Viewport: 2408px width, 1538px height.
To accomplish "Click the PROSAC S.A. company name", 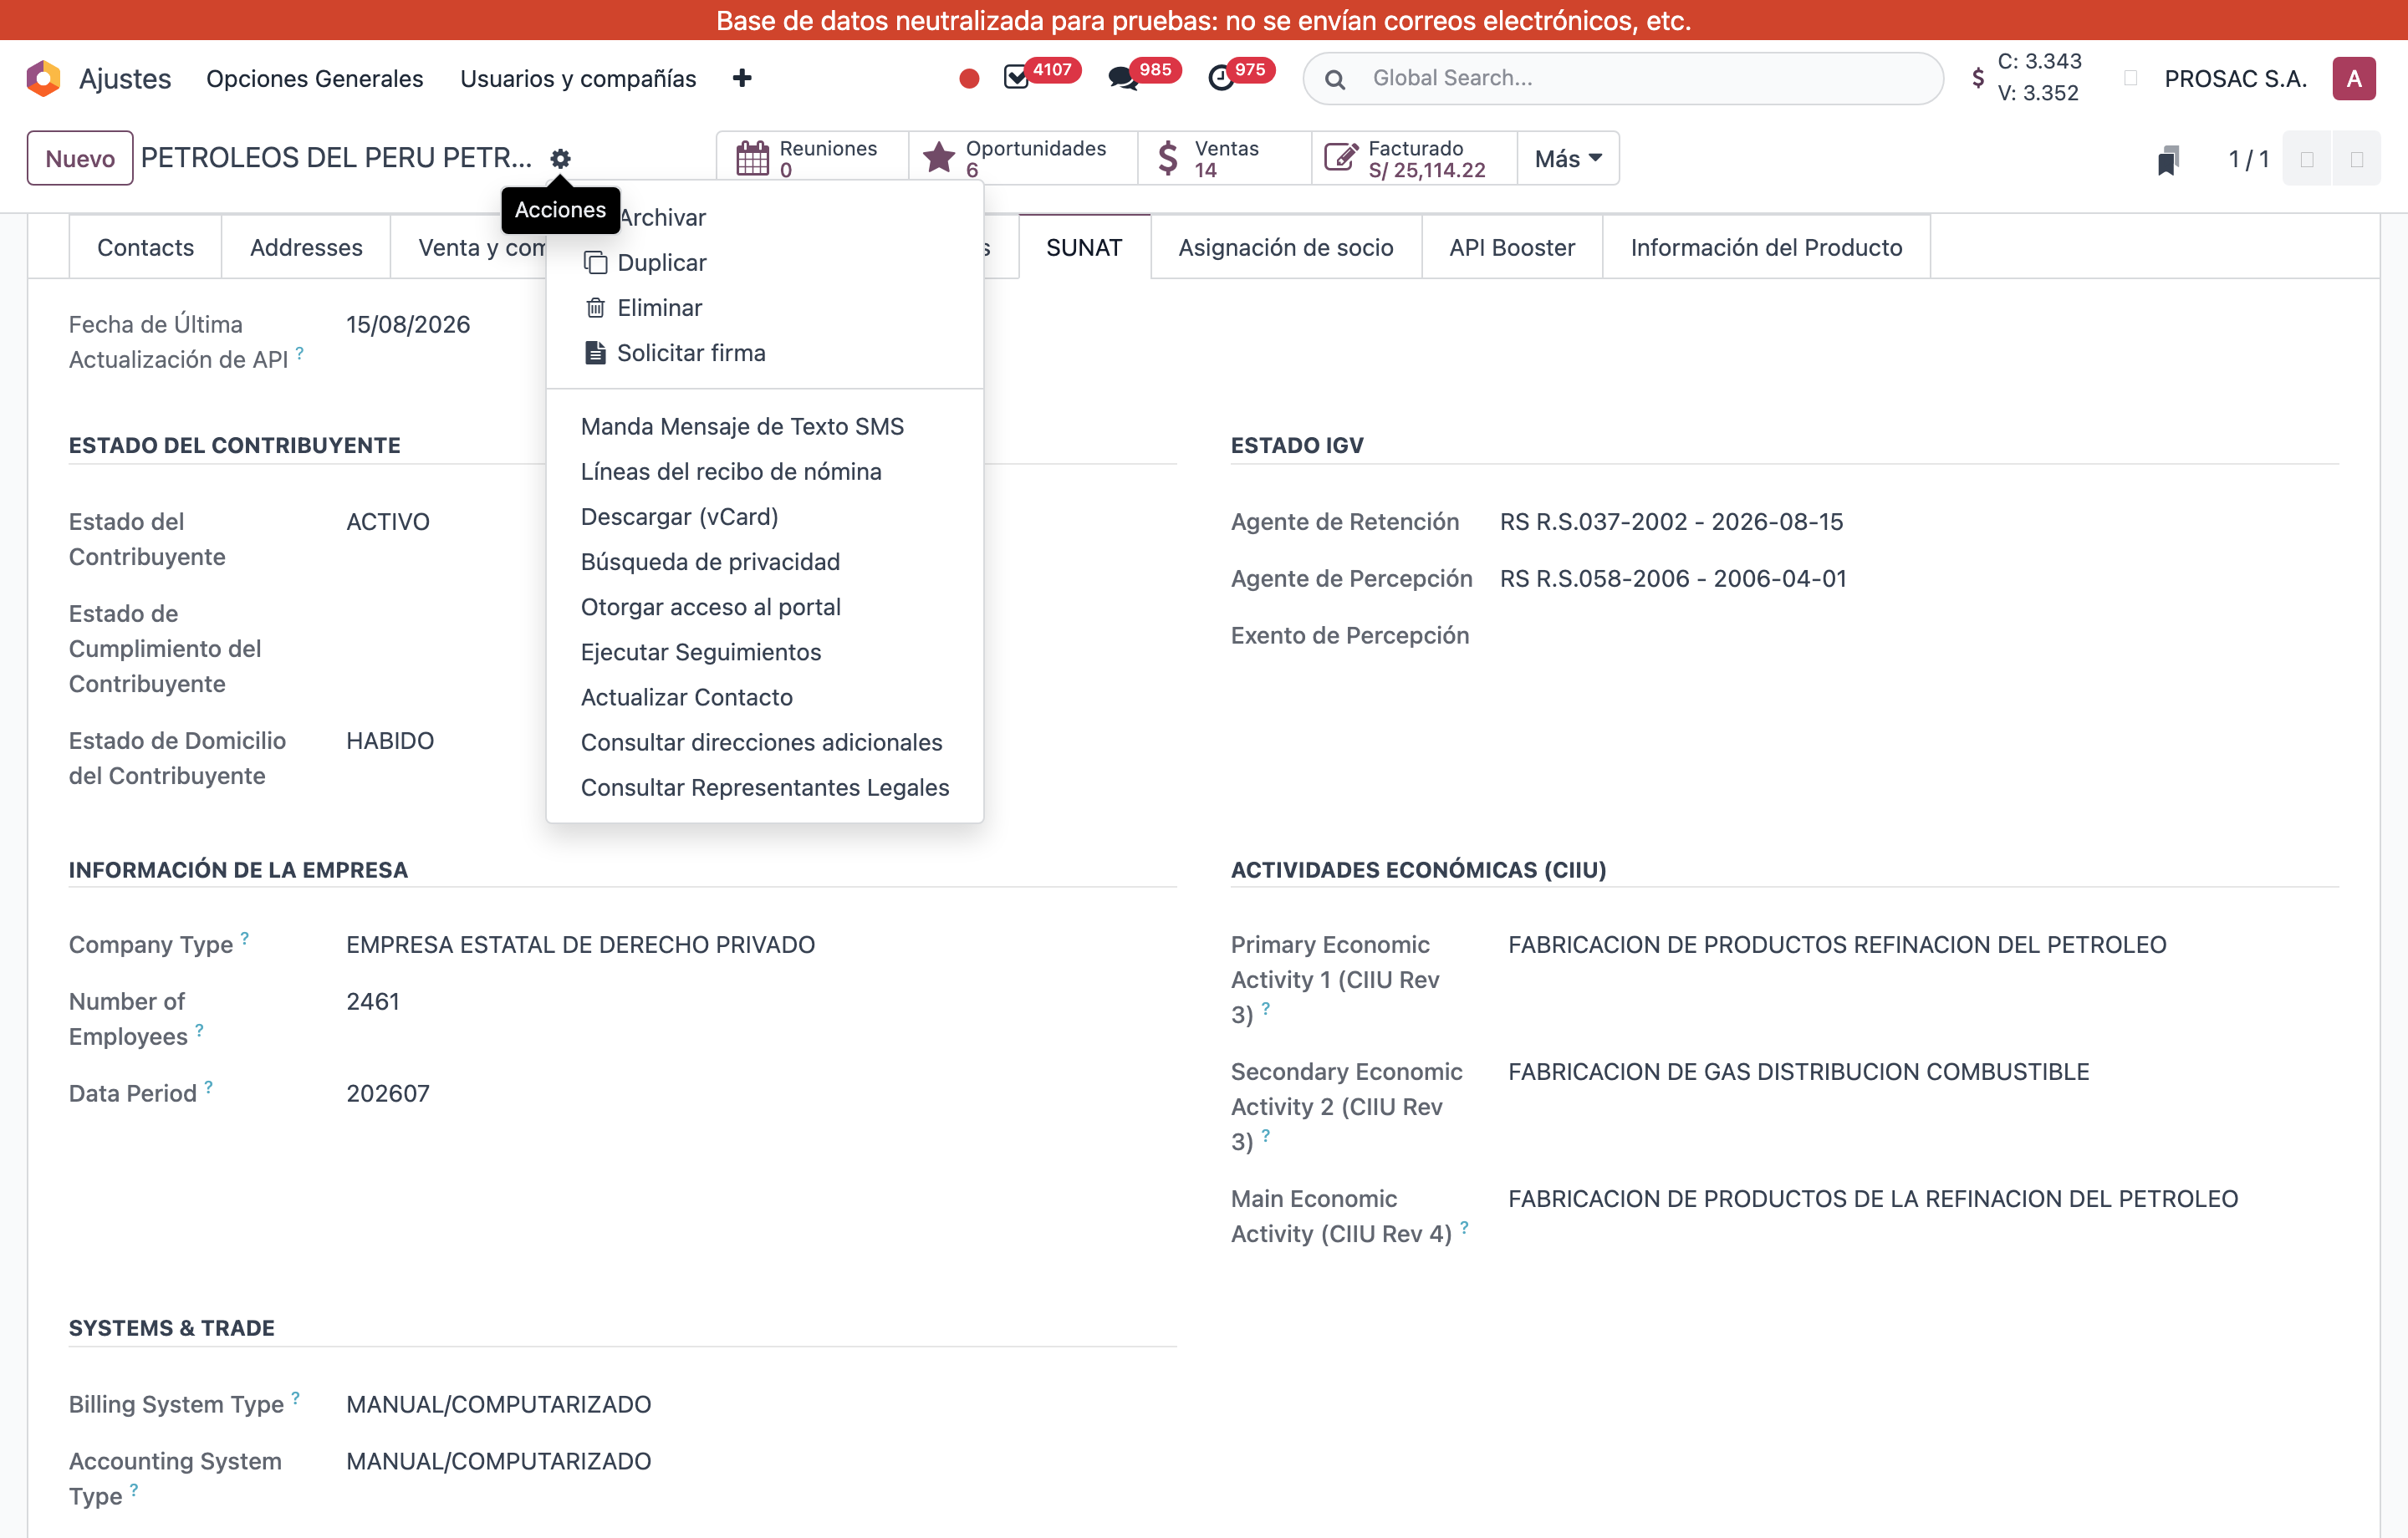I will click(2234, 78).
